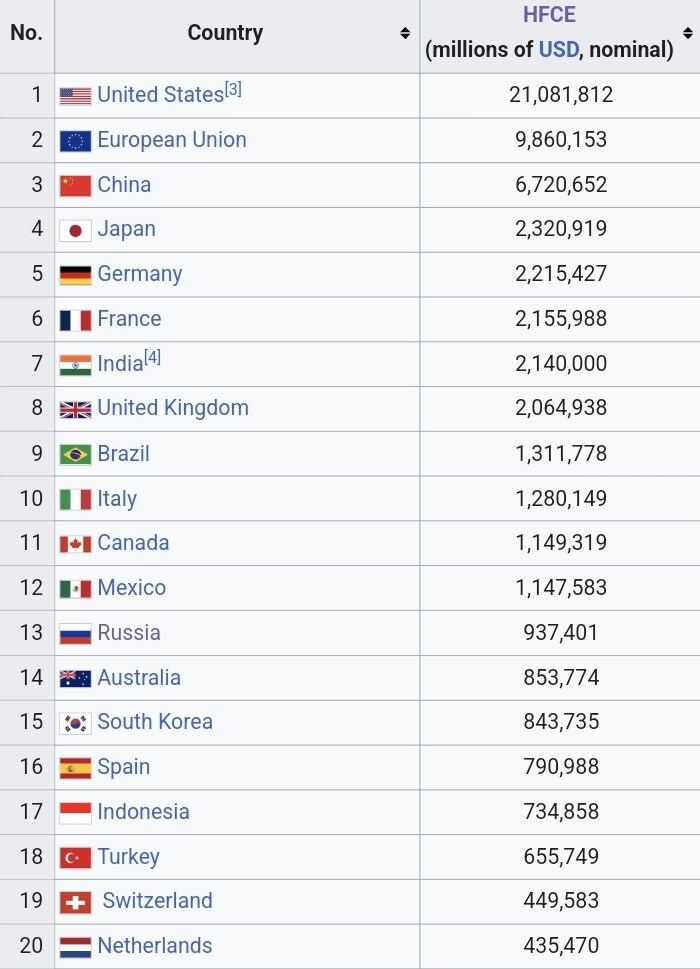The height and width of the screenshot is (969, 700).
Task: Go to the China country page
Action: coord(124,185)
